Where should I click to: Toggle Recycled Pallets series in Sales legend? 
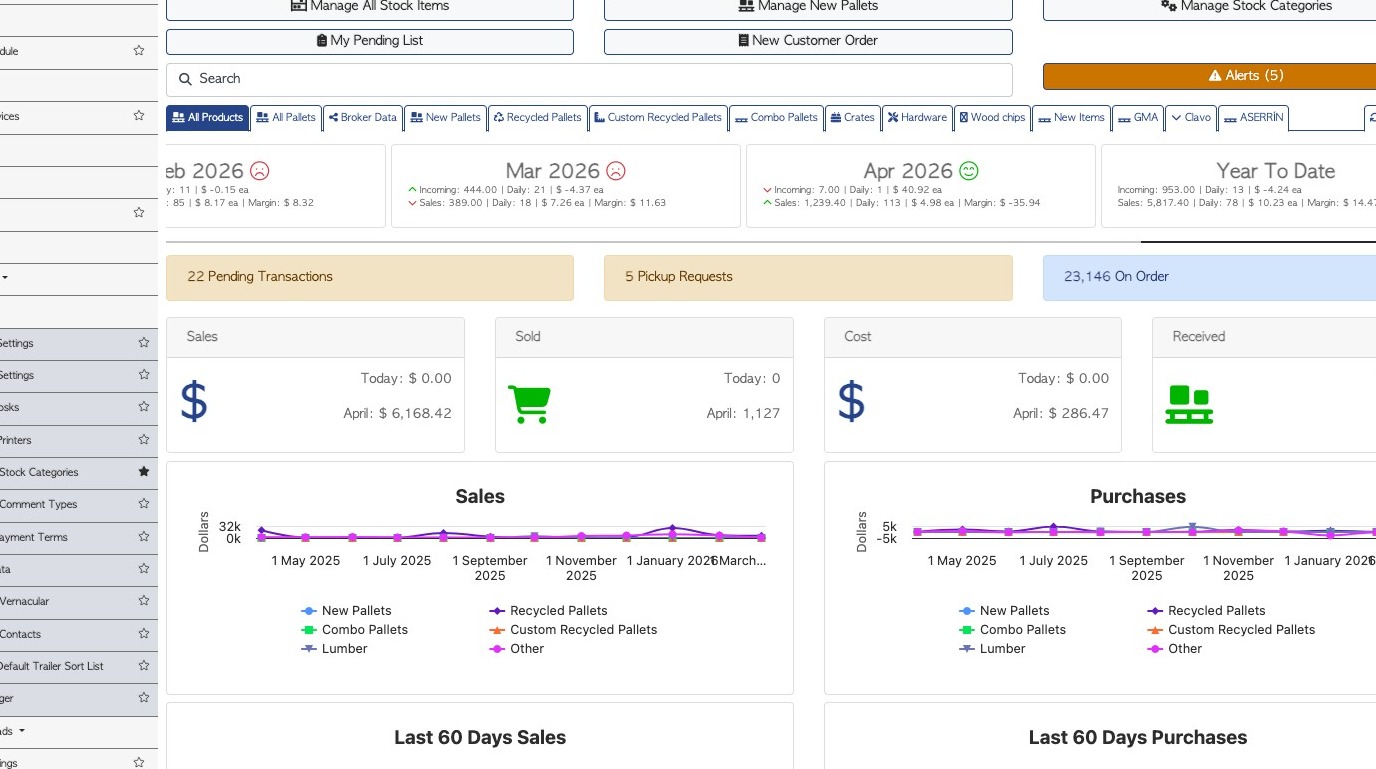point(558,611)
